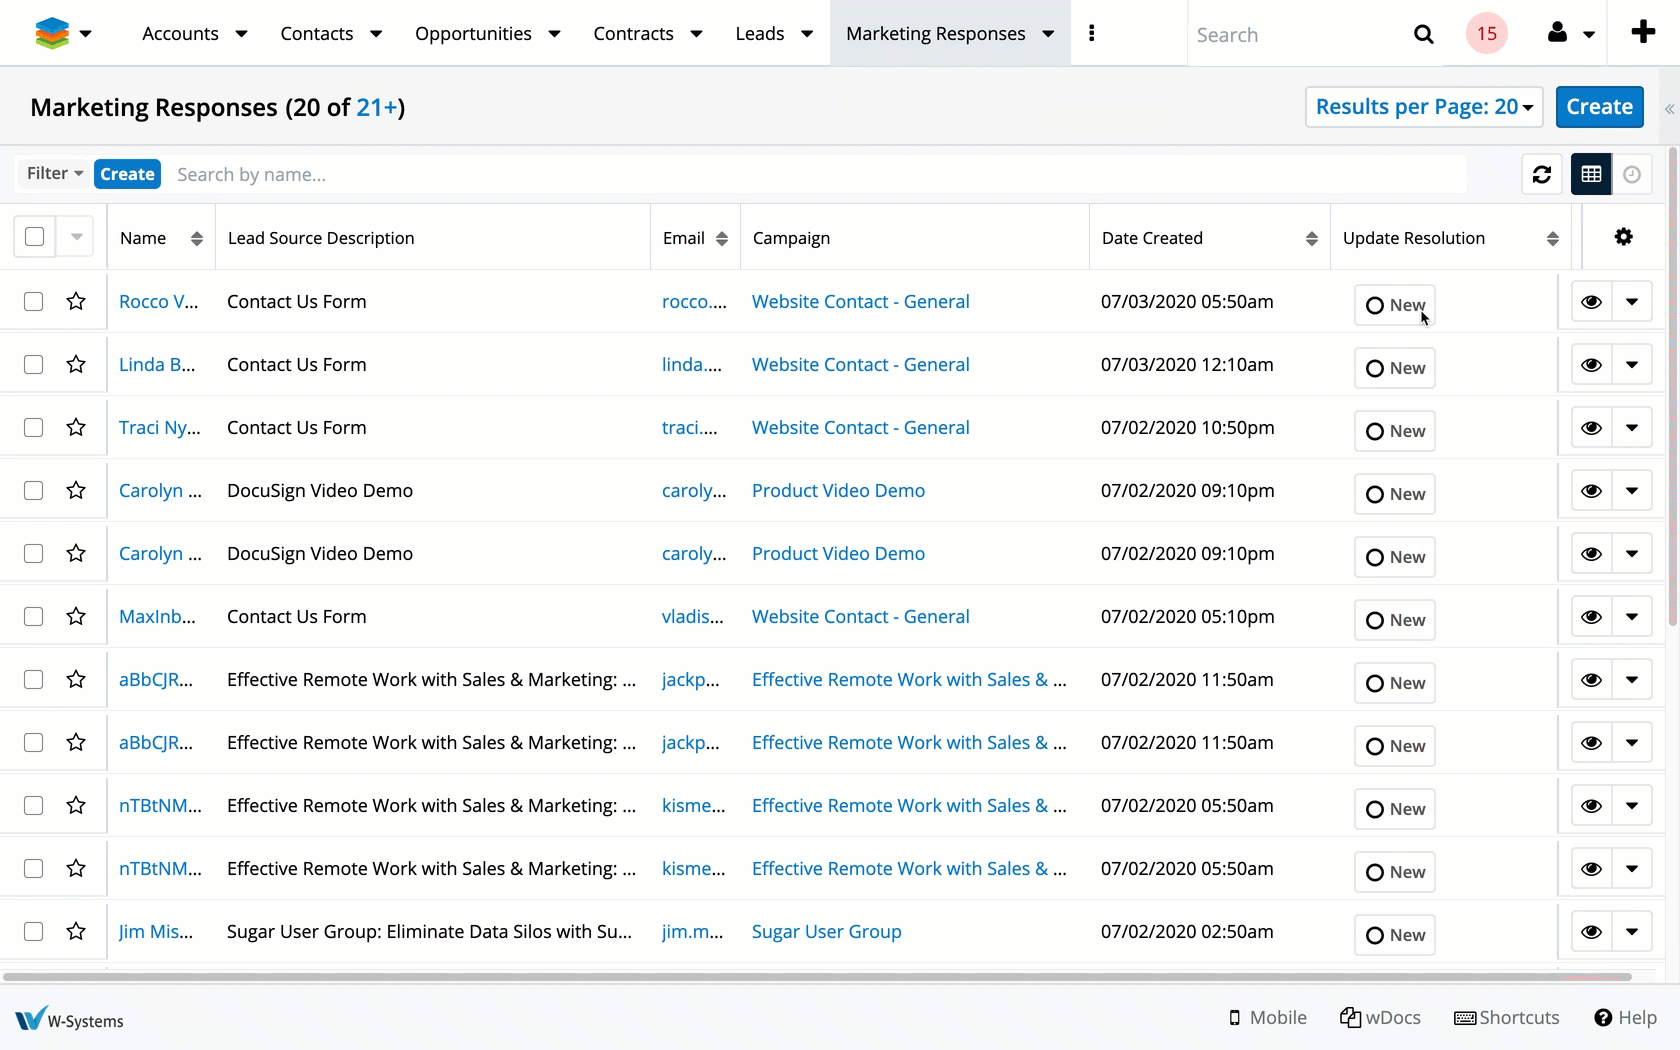1680x1050 pixels.
Task: Open Sugar User Group campaign link
Action: pyautogui.click(x=826, y=931)
